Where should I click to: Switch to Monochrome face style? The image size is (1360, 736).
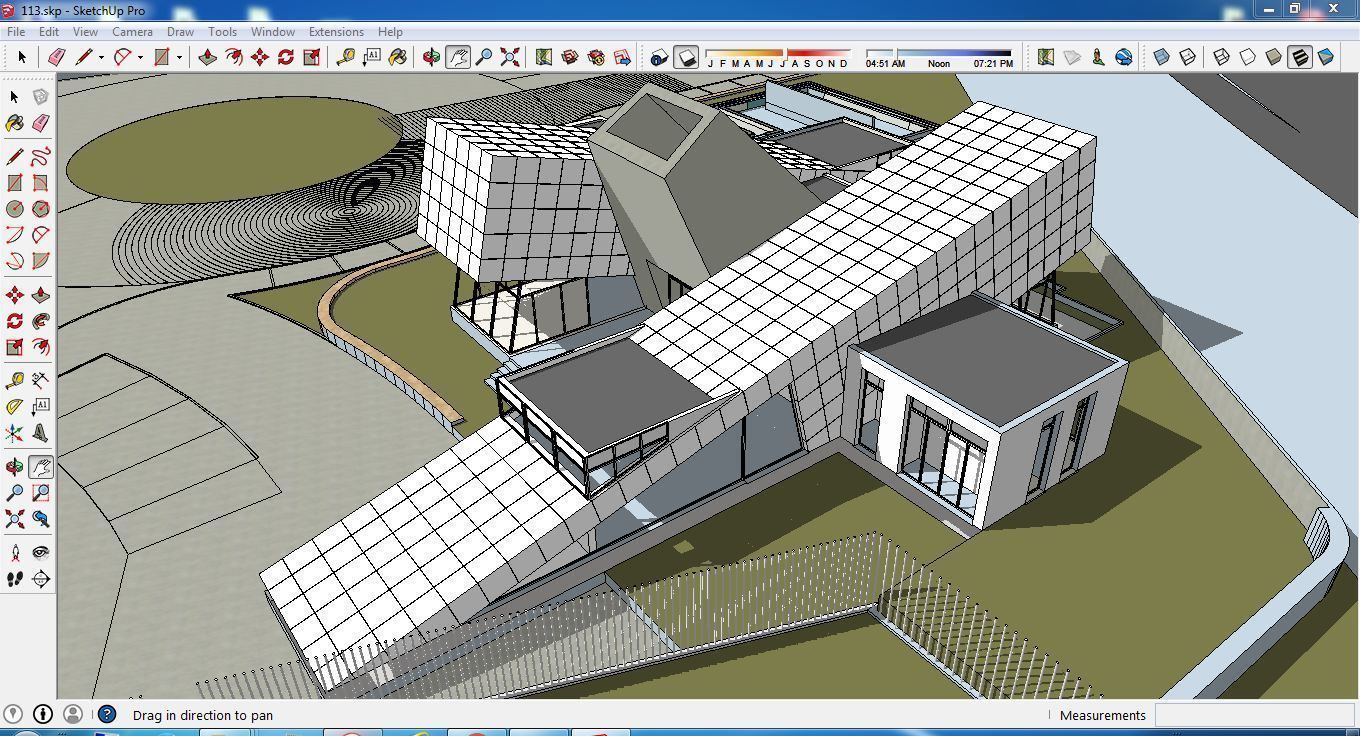click(1326, 57)
